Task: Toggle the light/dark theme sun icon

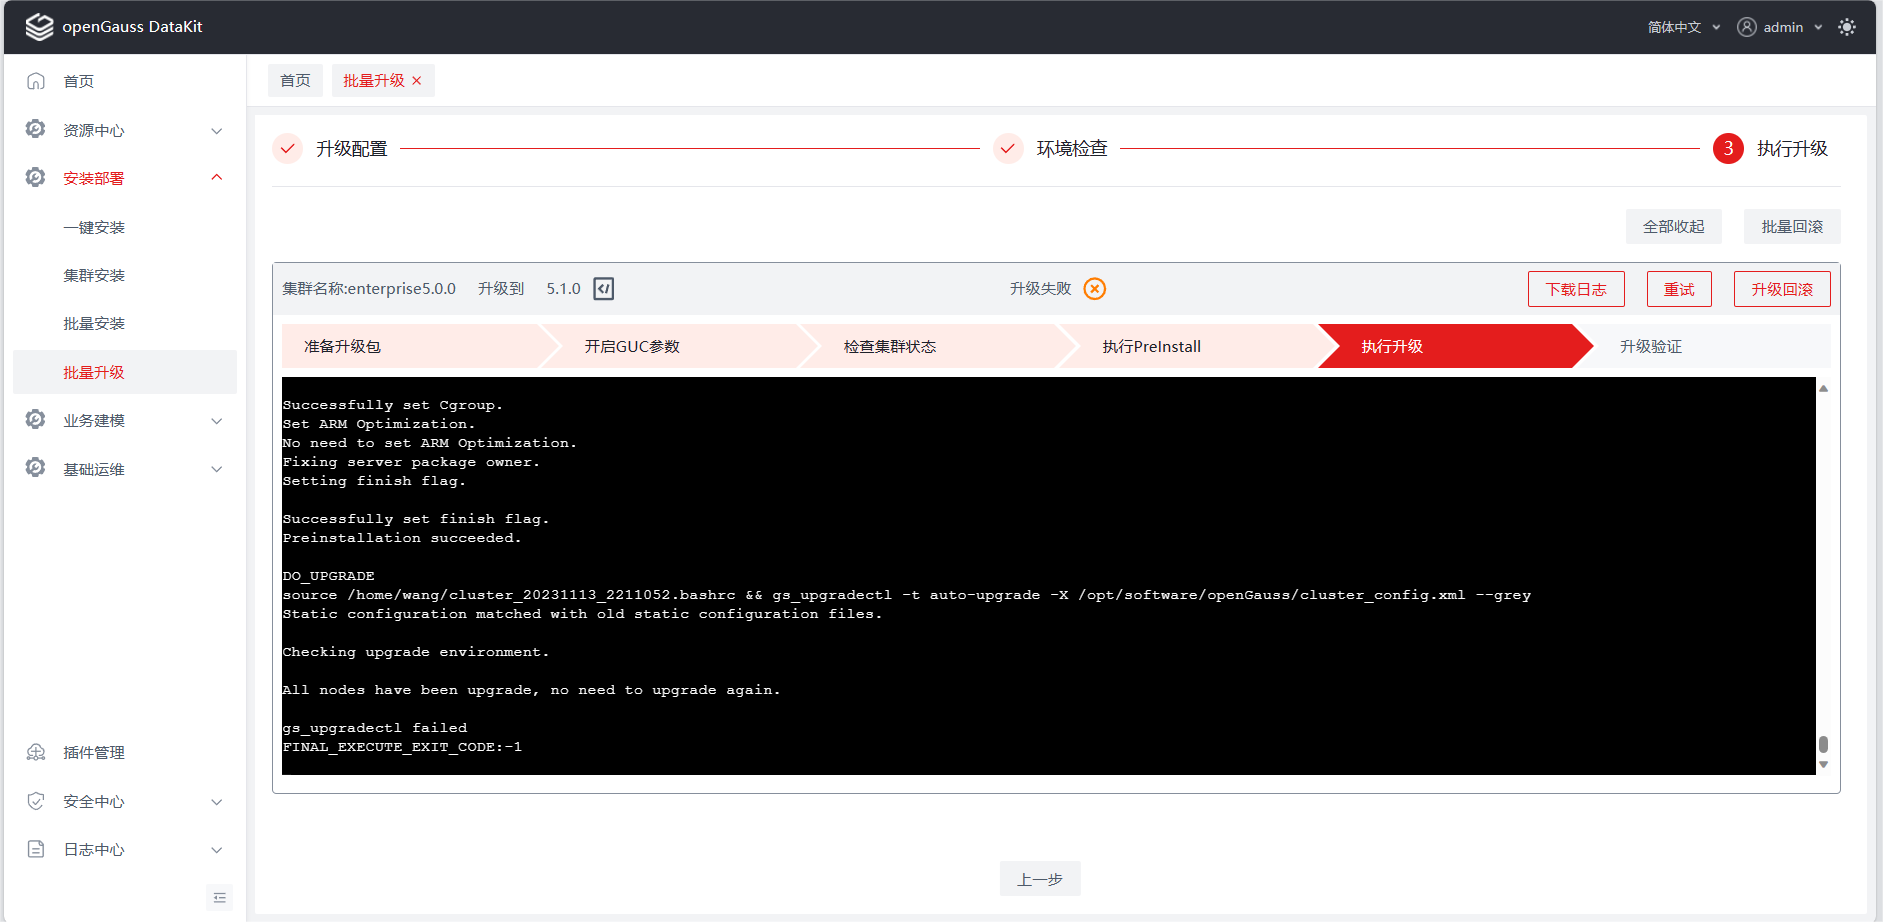Action: pos(1847,27)
